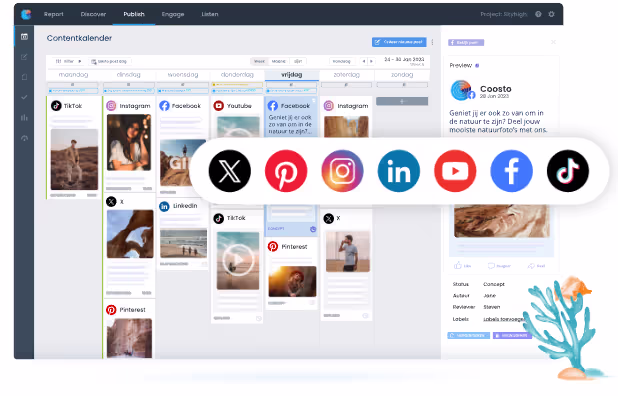The image size is (618, 396).
Task: Click the large Facebook icon
Action: tap(511, 171)
